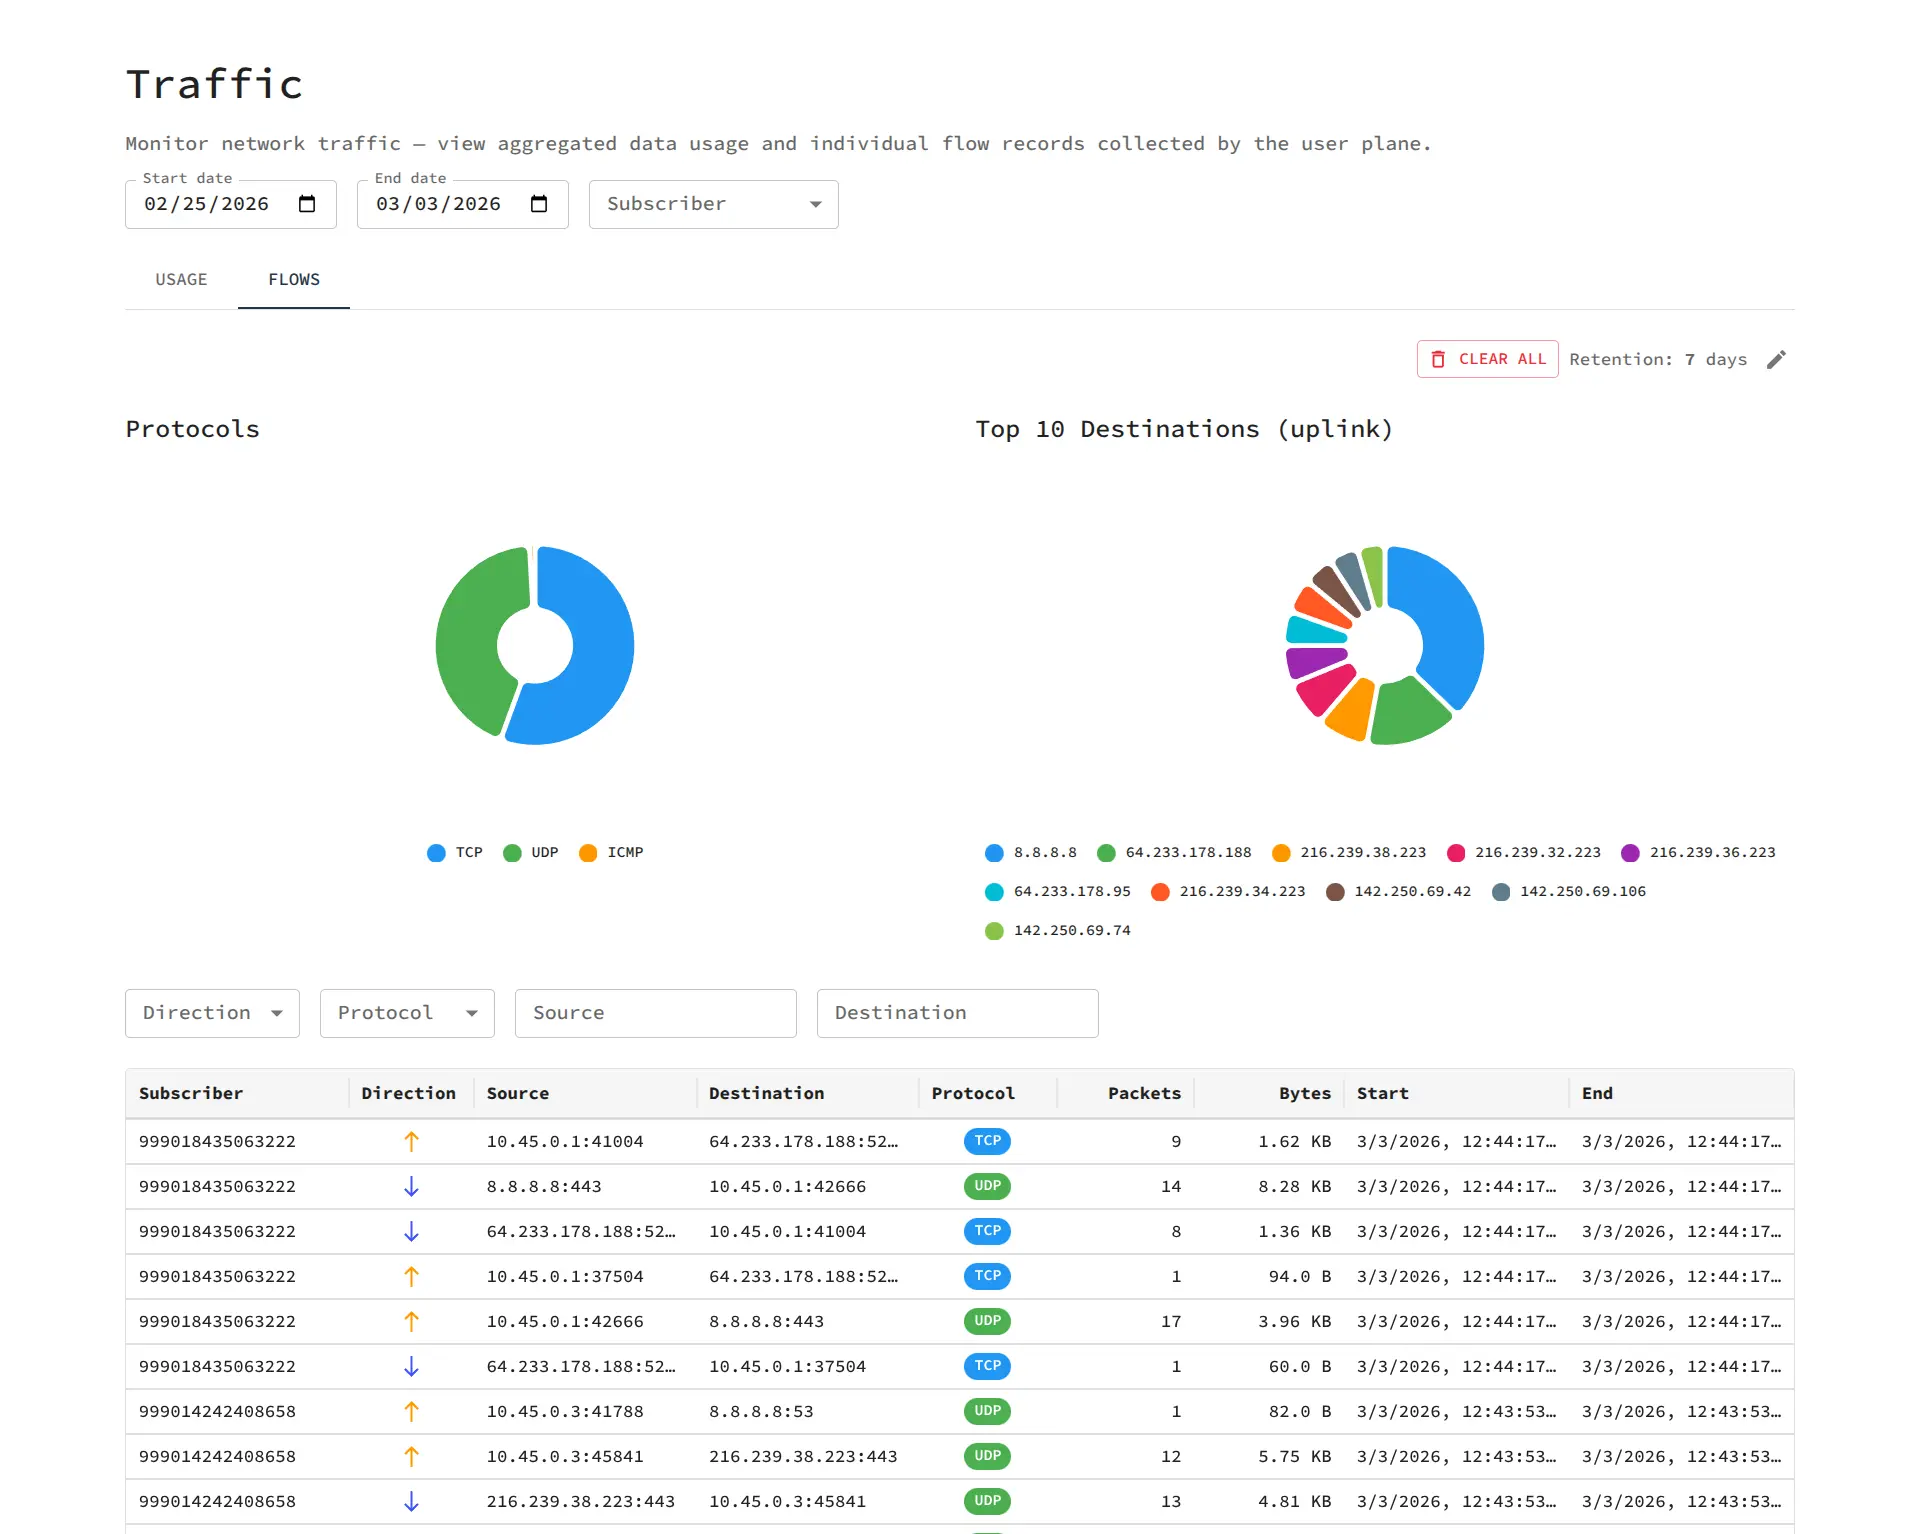Image resolution: width=1931 pixels, height=1534 pixels.
Task: Click the pencil icon to edit retention
Action: point(1776,360)
